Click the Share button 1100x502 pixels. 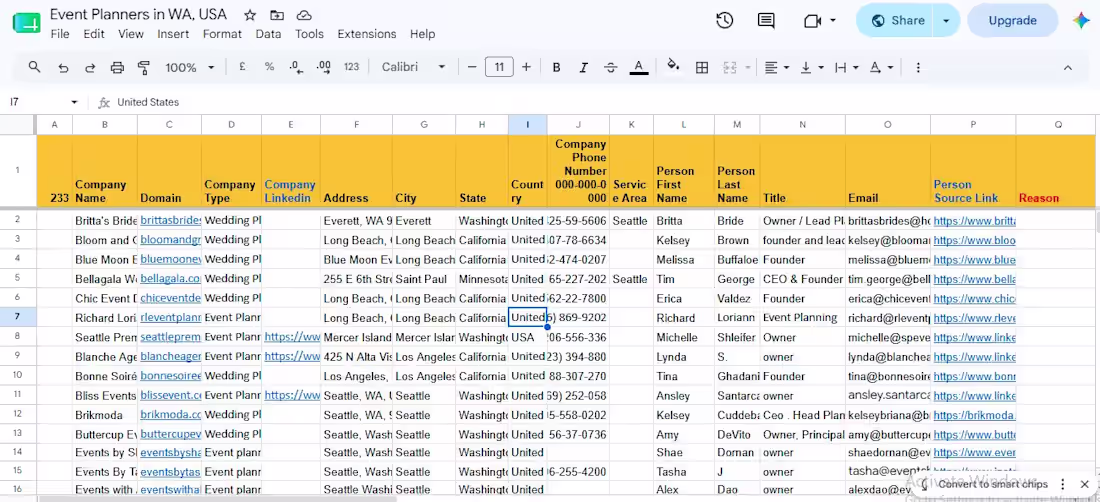coord(897,20)
